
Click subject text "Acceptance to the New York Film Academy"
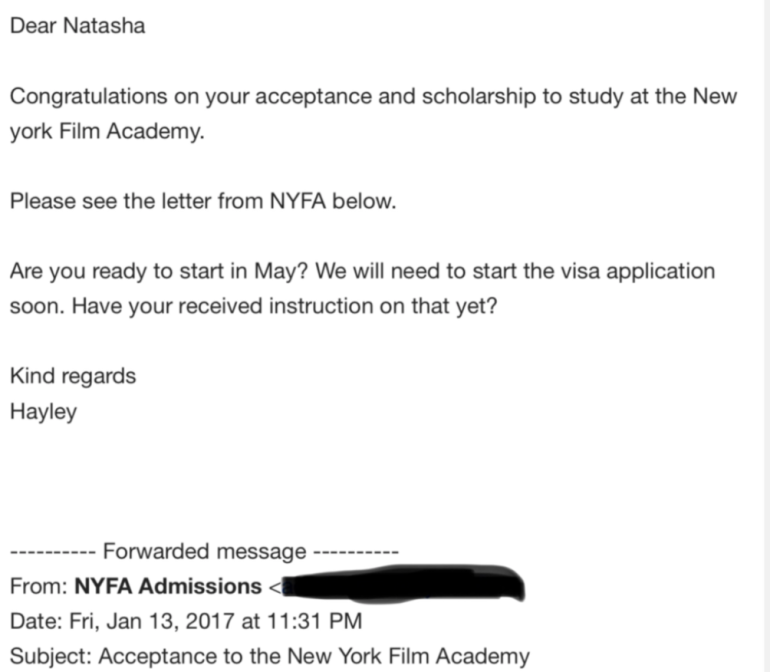point(314,657)
